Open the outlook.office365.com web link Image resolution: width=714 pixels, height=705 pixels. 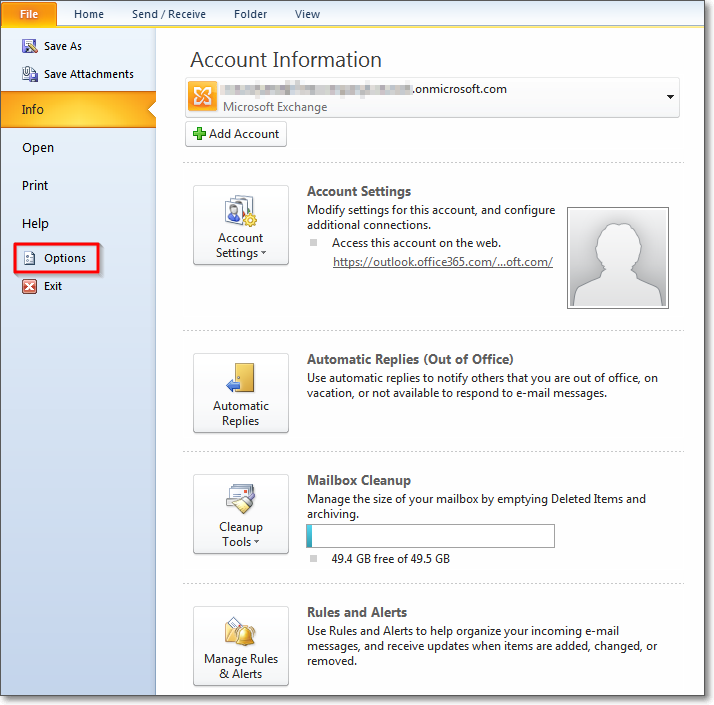[x=443, y=262]
